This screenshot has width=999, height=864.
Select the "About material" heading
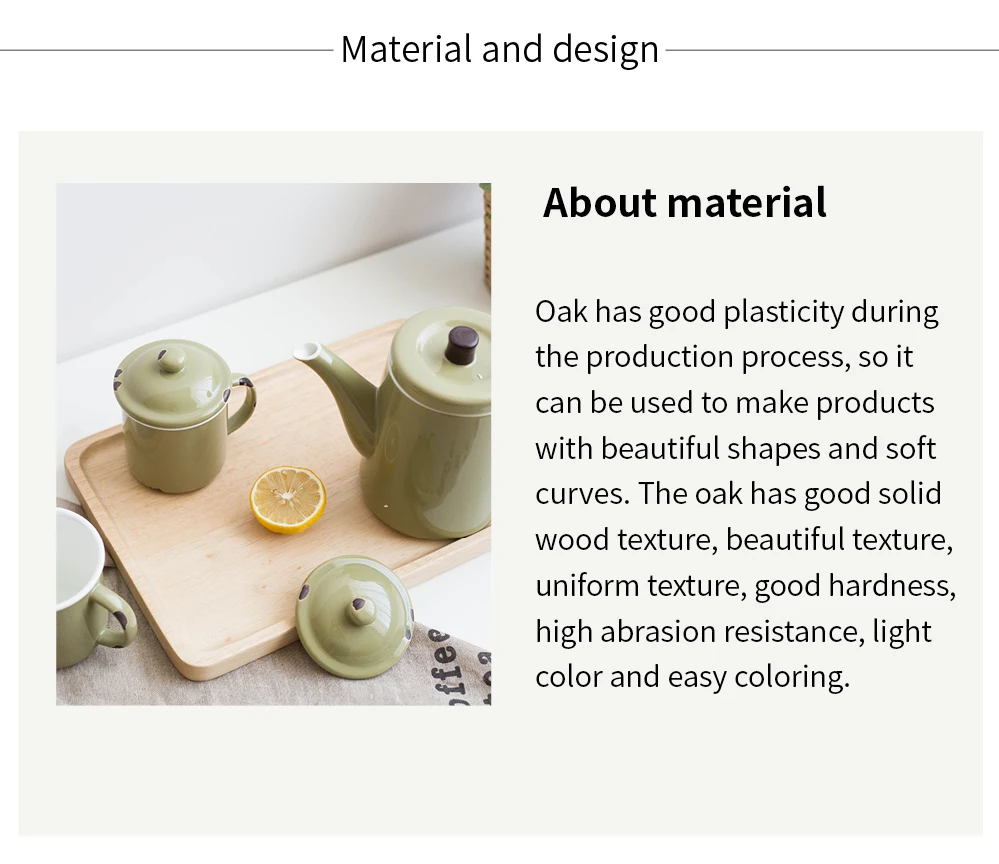click(x=684, y=203)
